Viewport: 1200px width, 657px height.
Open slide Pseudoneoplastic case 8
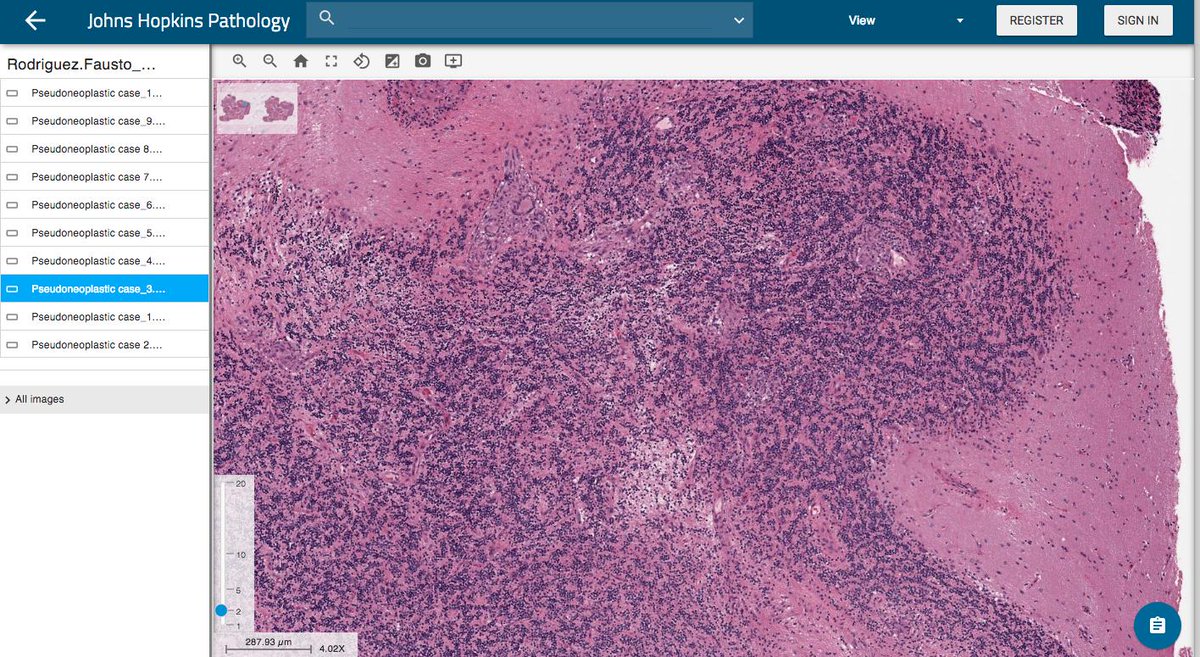(x=105, y=149)
